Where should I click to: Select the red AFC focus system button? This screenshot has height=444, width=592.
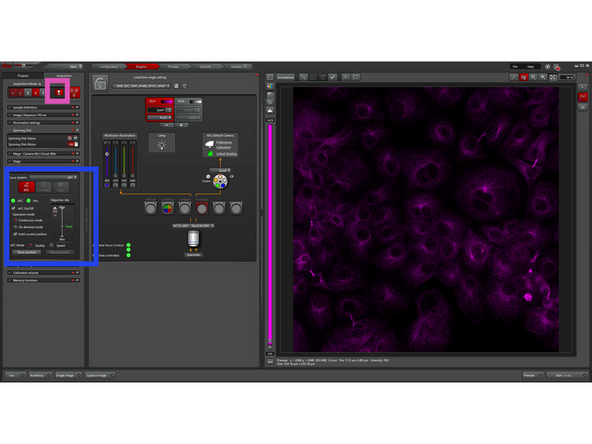coord(26,187)
